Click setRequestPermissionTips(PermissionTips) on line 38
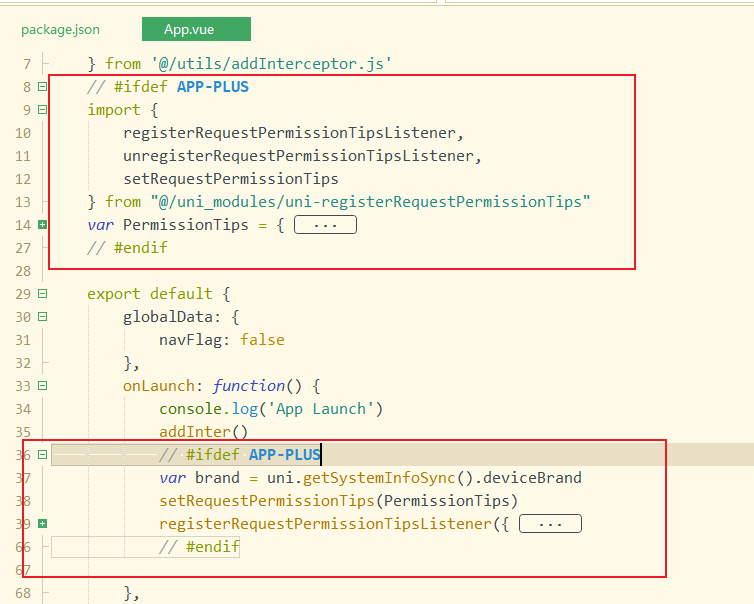 (x=337, y=501)
